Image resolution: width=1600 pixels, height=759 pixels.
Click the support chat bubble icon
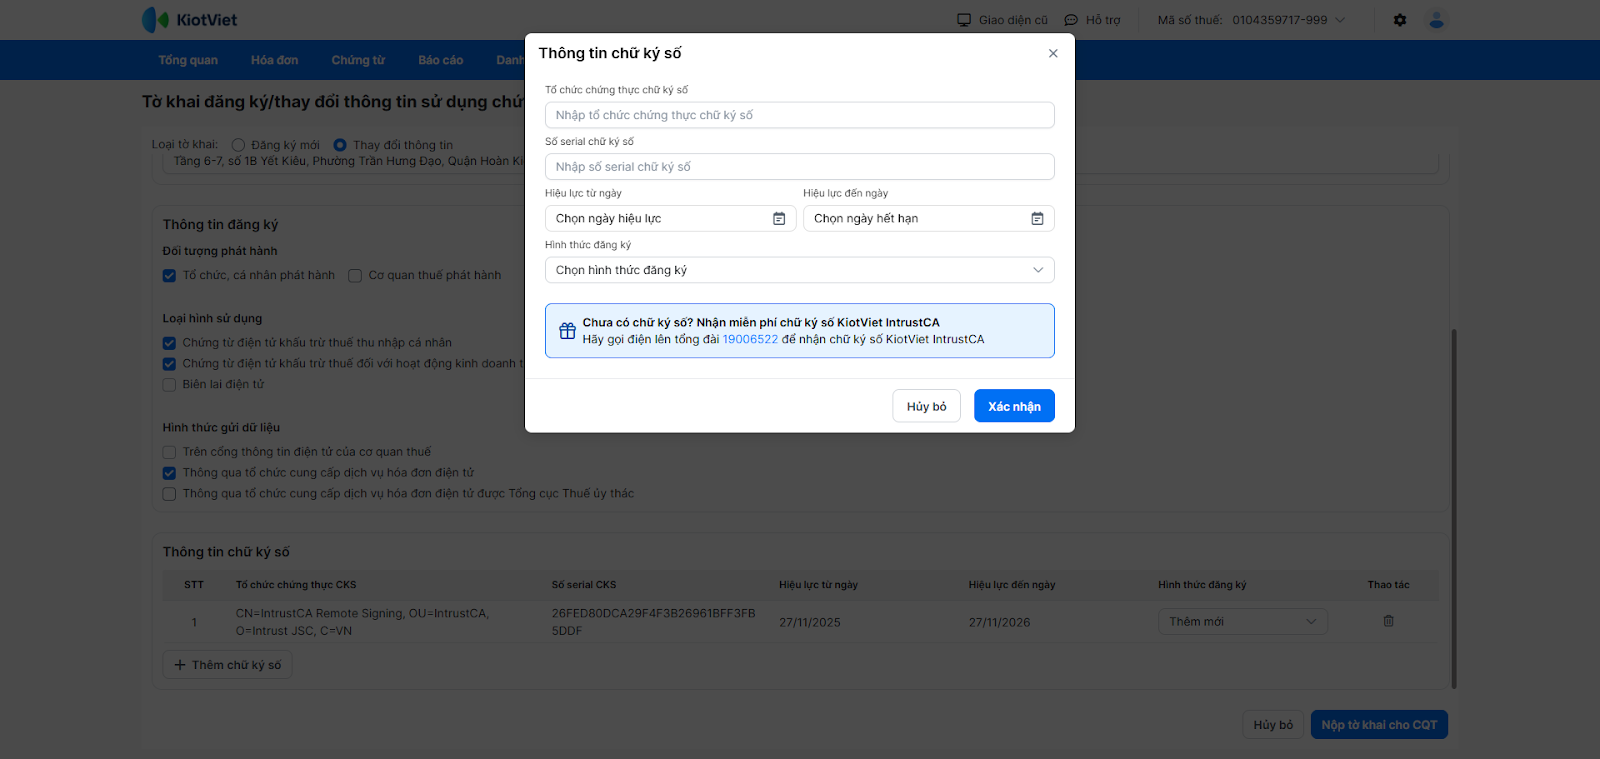click(x=1071, y=20)
